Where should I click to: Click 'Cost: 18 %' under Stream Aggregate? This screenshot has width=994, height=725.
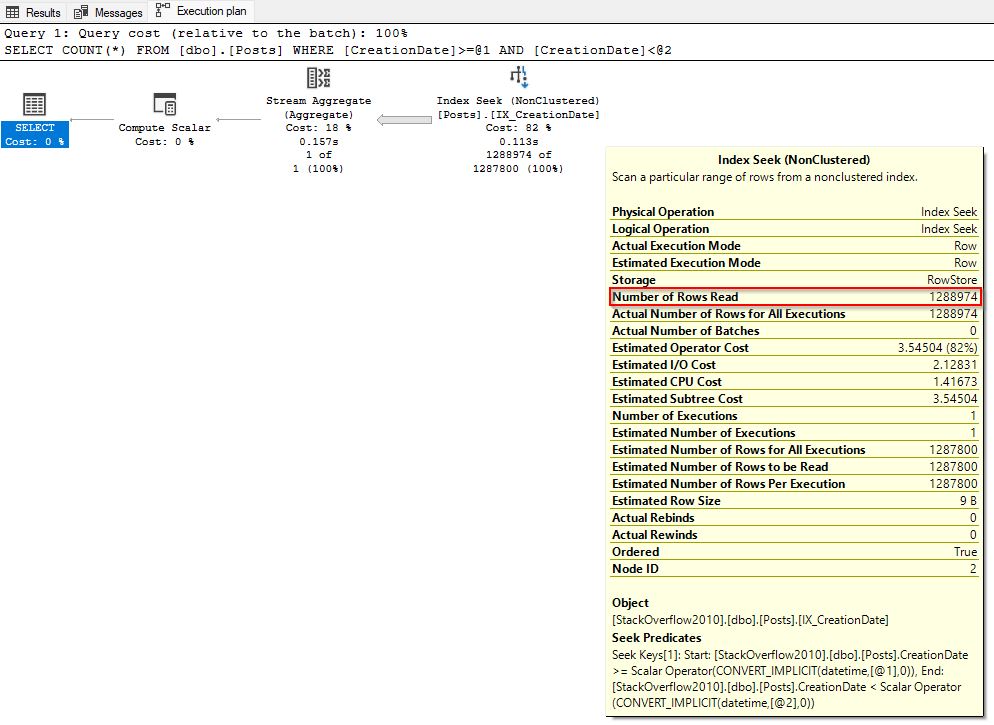pos(318,128)
